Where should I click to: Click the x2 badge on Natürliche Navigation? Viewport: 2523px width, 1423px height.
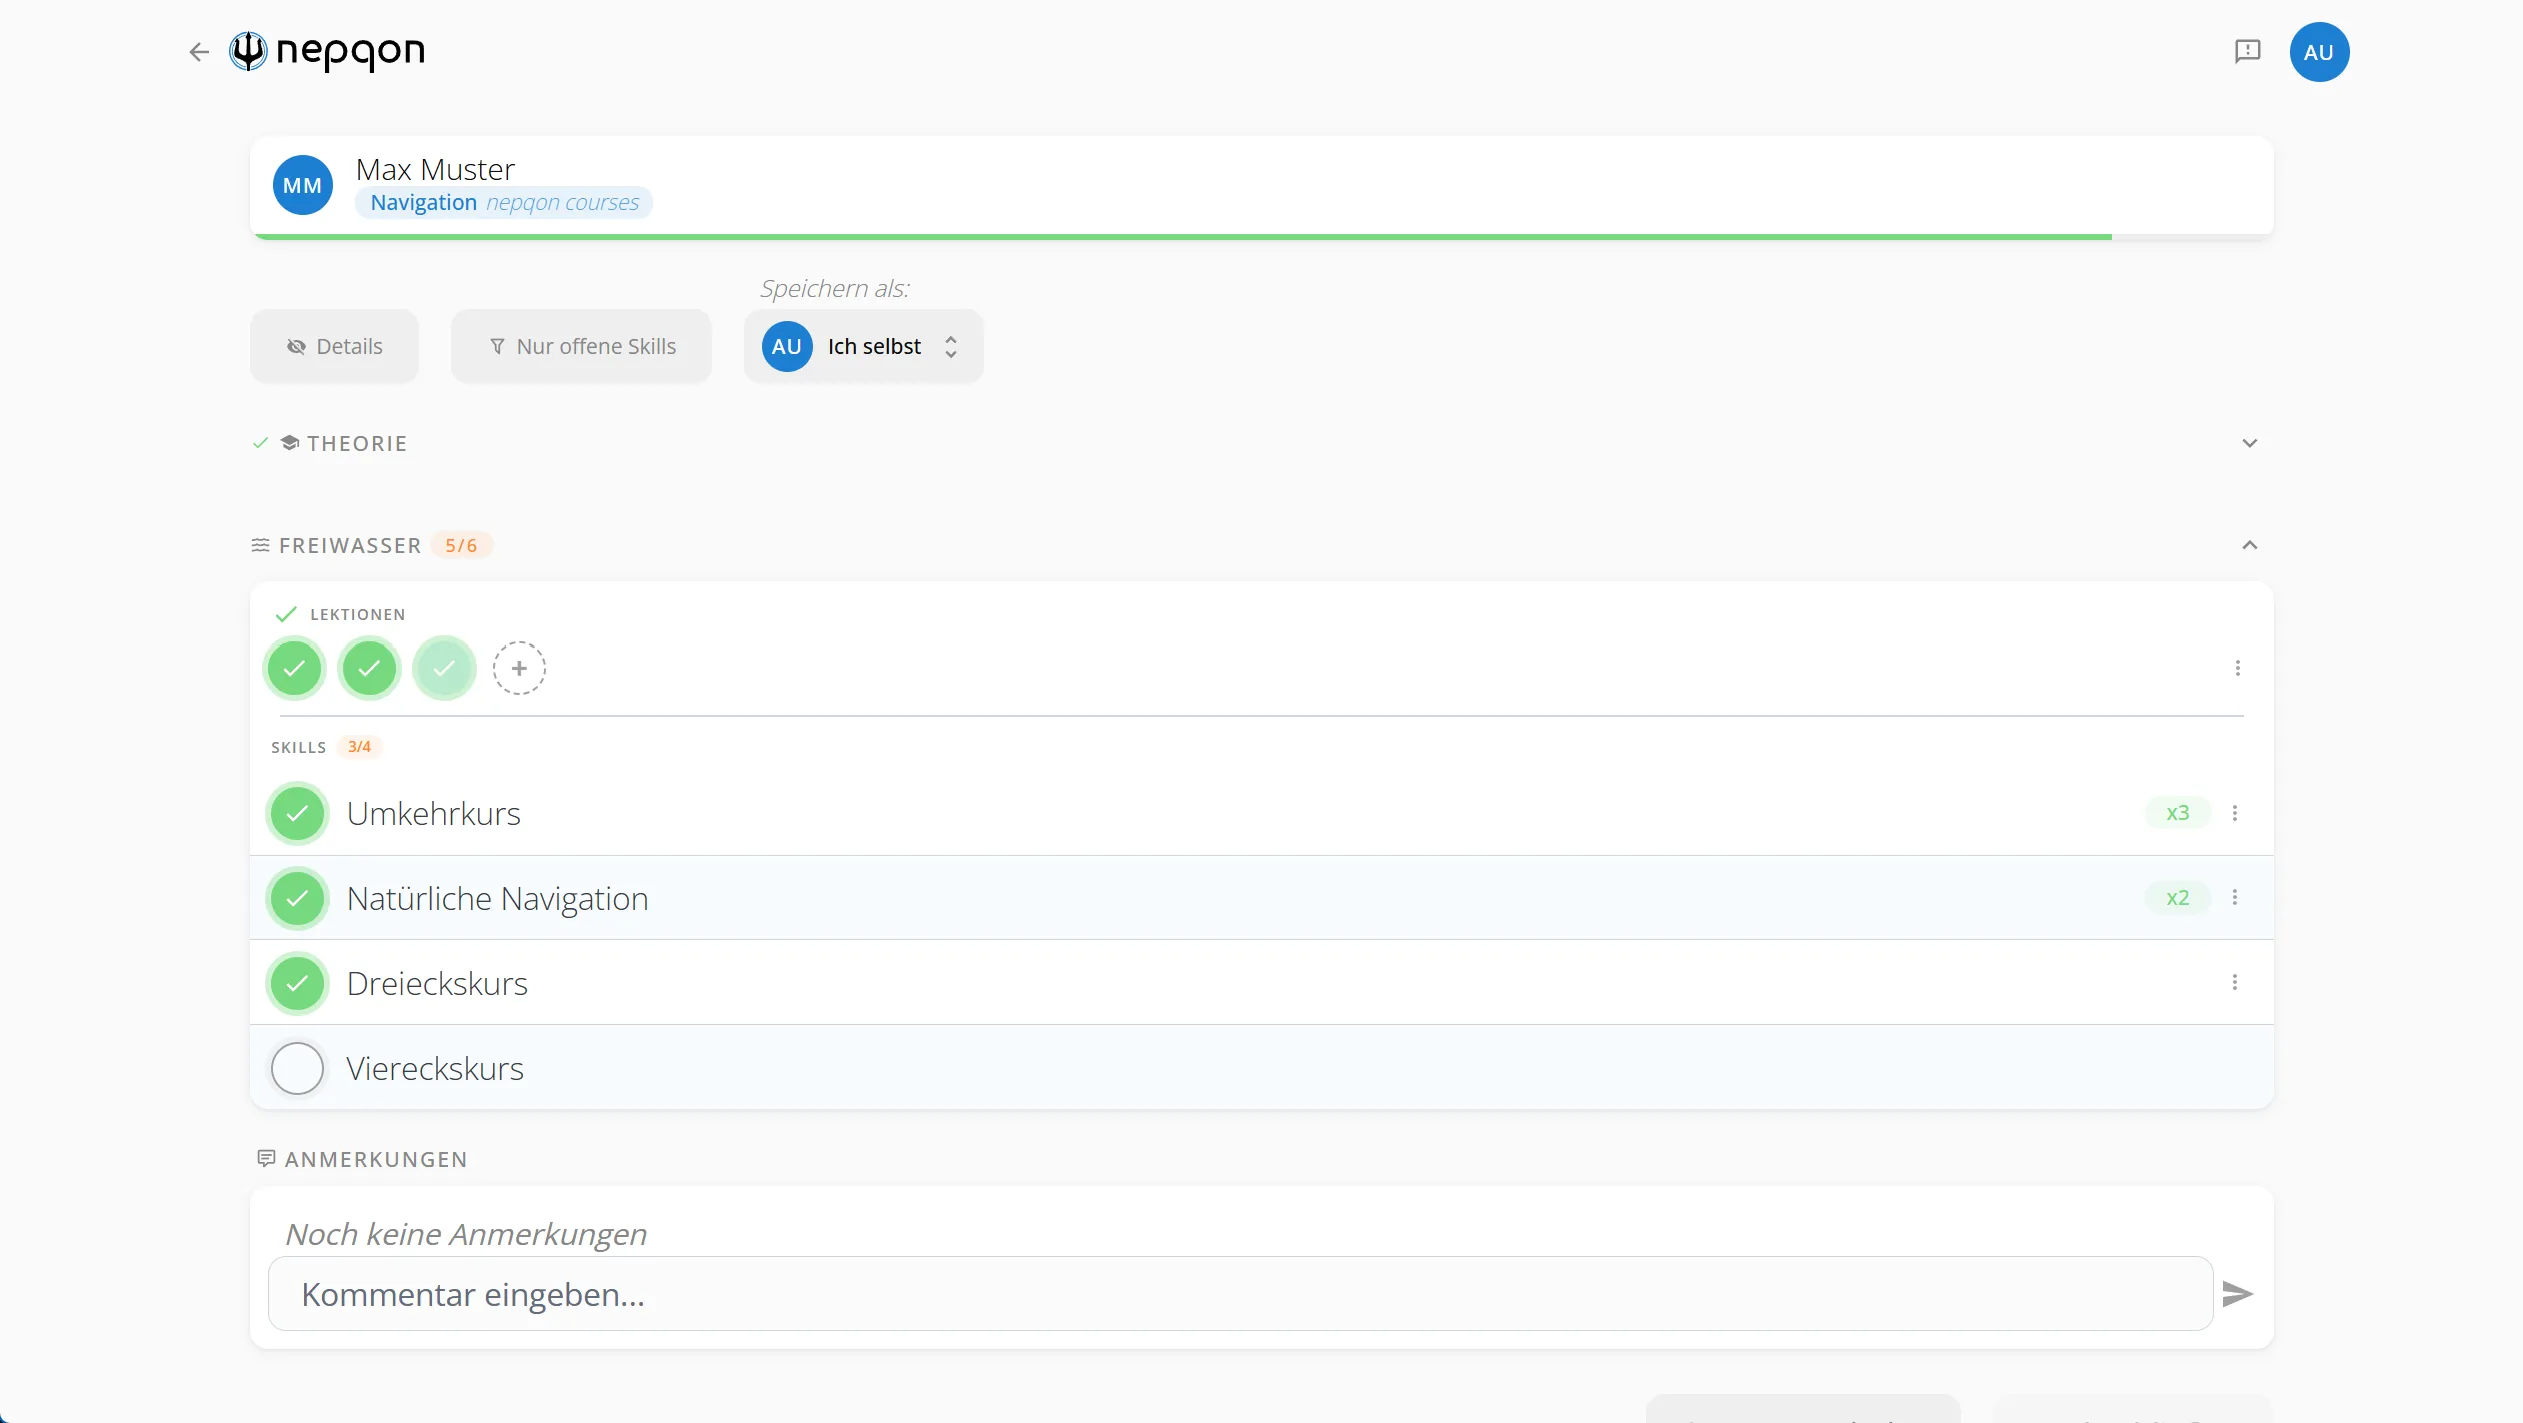click(x=2177, y=898)
